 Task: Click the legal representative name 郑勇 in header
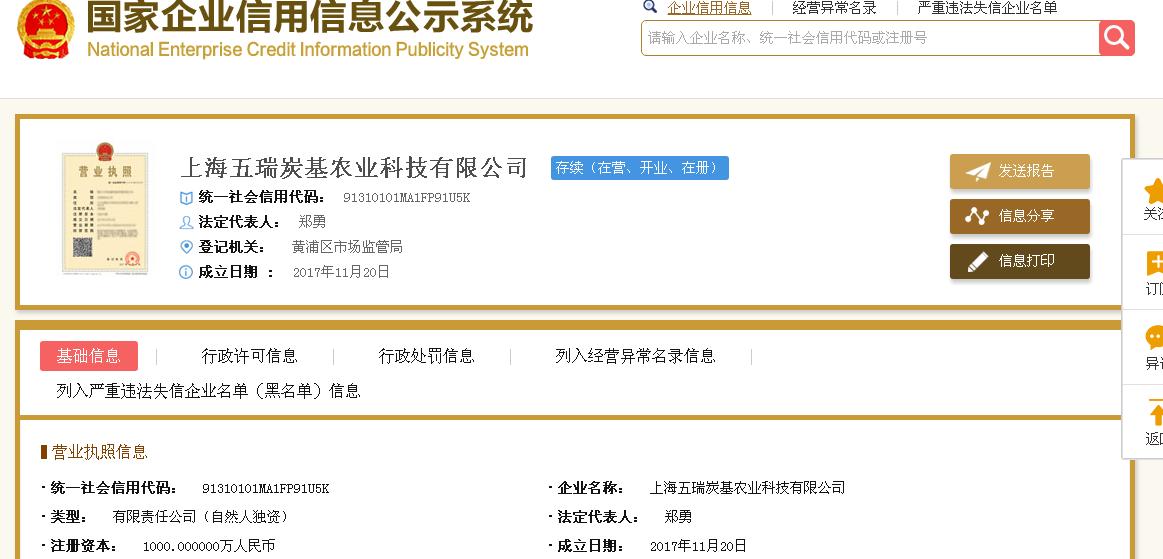pyautogui.click(x=312, y=222)
